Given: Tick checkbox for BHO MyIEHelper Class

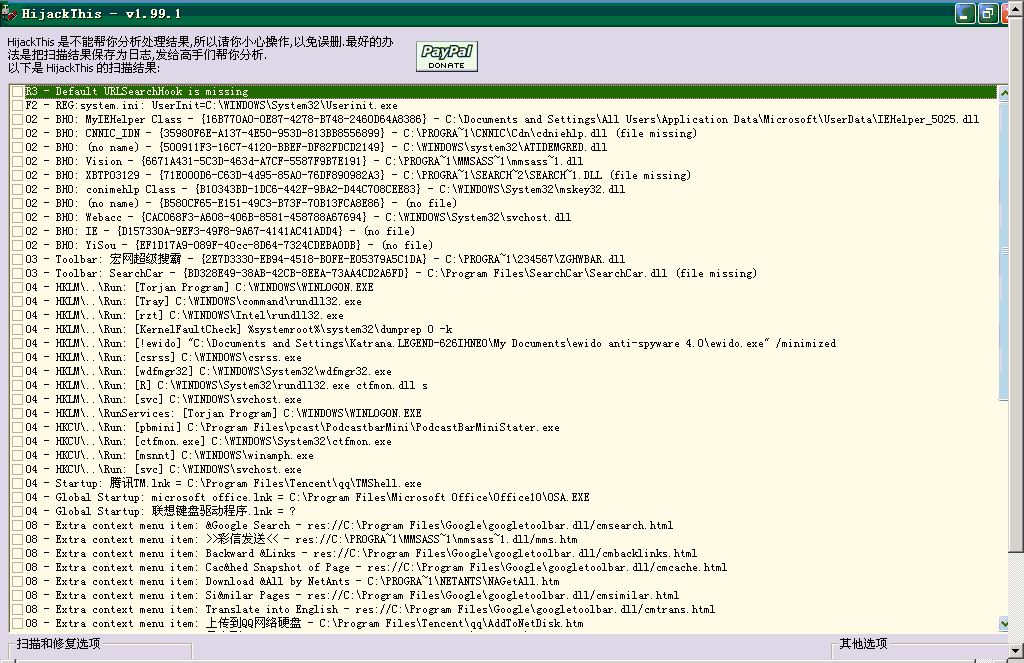Looking at the screenshot, I should (18, 120).
